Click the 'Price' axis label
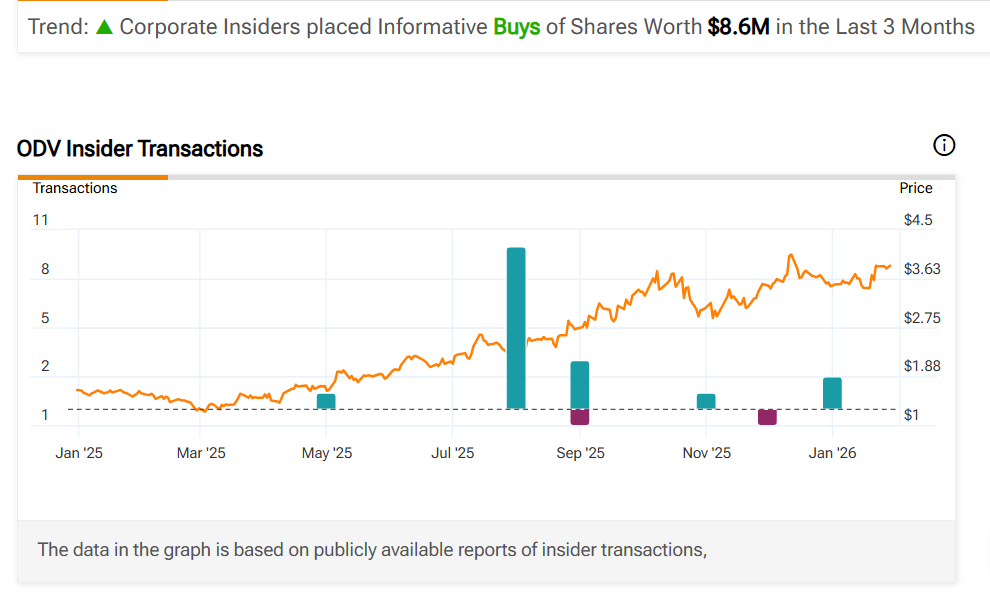Image resolution: width=990 pixels, height=604 pixels. pos(915,188)
